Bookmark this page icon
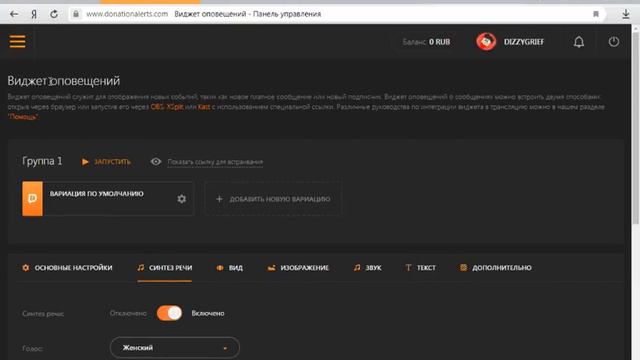The height and width of the screenshot is (360, 640). [x=596, y=14]
